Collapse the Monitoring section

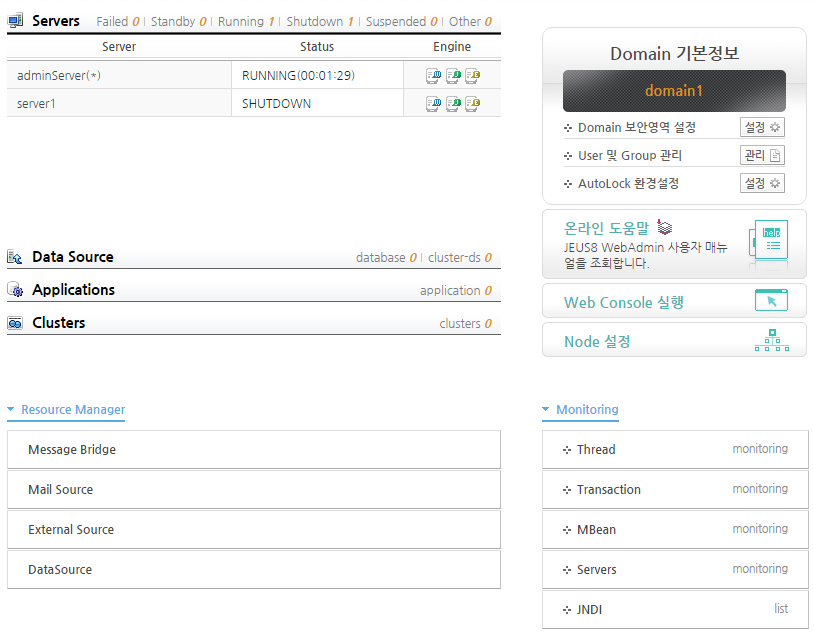click(580, 410)
